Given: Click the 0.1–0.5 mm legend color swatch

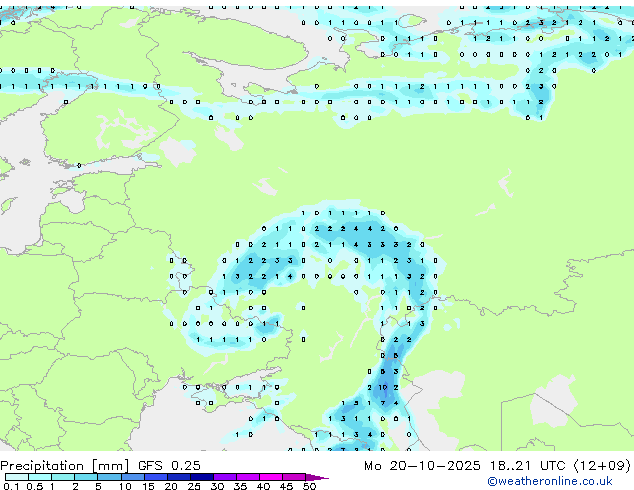Looking at the screenshot, I should click(x=17, y=477).
